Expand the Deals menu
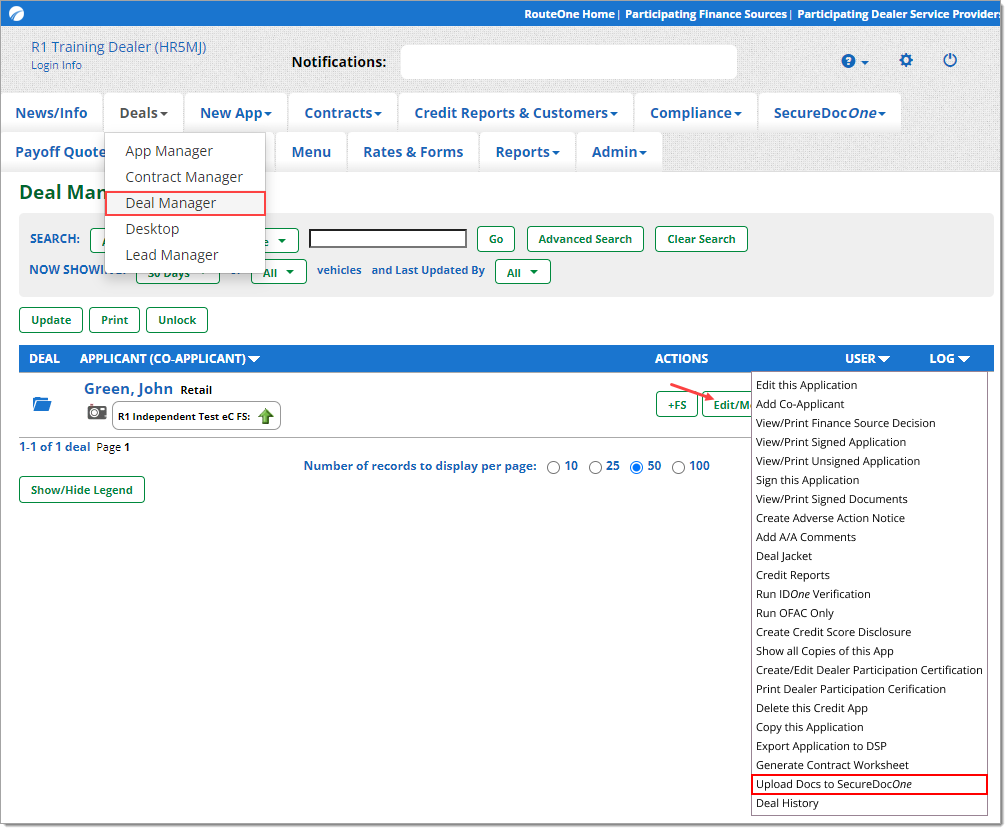The width and height of the screenshot is (1008, 831). [x=144, y=113]
